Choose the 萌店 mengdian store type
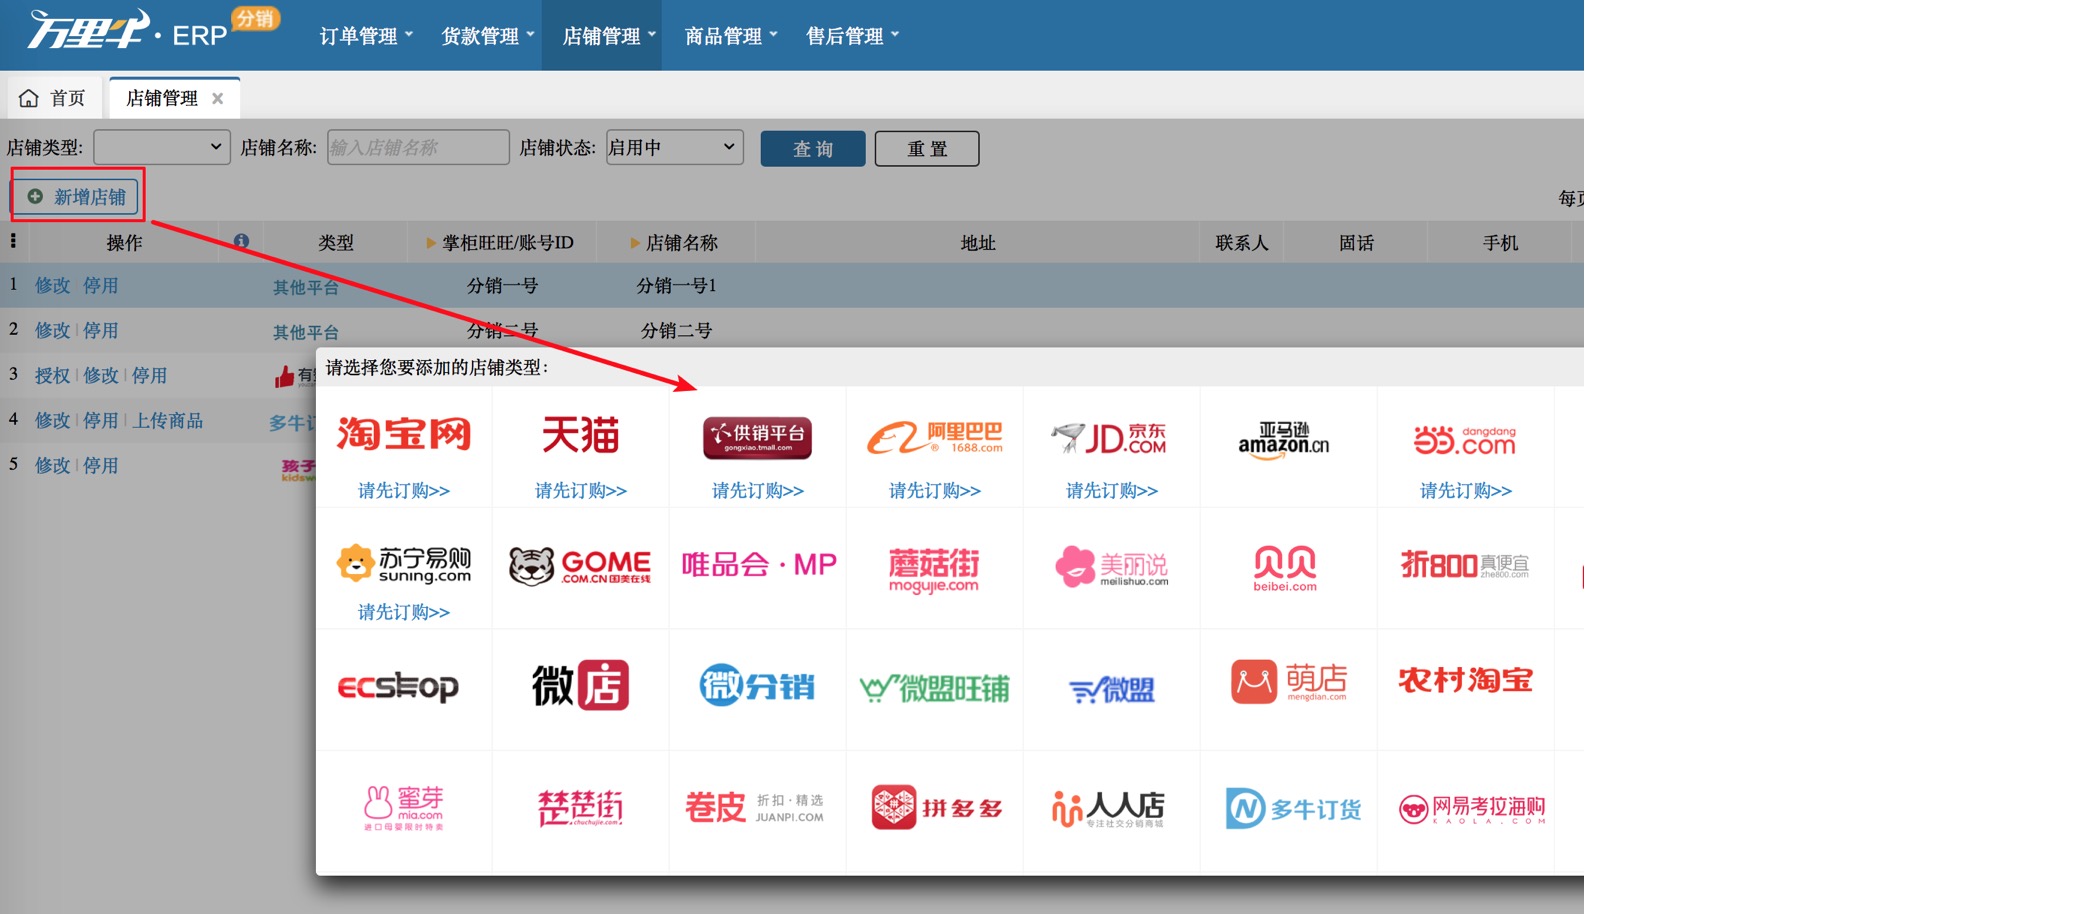This screenshot has width=2075, height=914. (x=1289, y=682)
